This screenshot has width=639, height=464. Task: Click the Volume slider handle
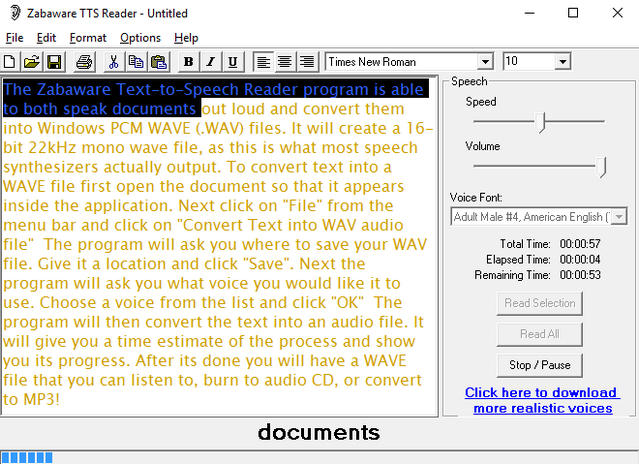602,167
